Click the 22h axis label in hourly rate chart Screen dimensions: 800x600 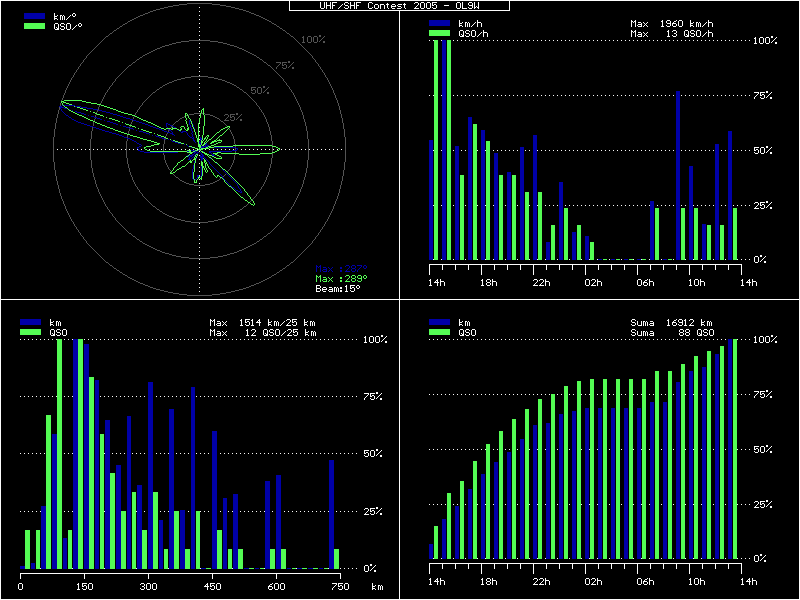point(541,283)
